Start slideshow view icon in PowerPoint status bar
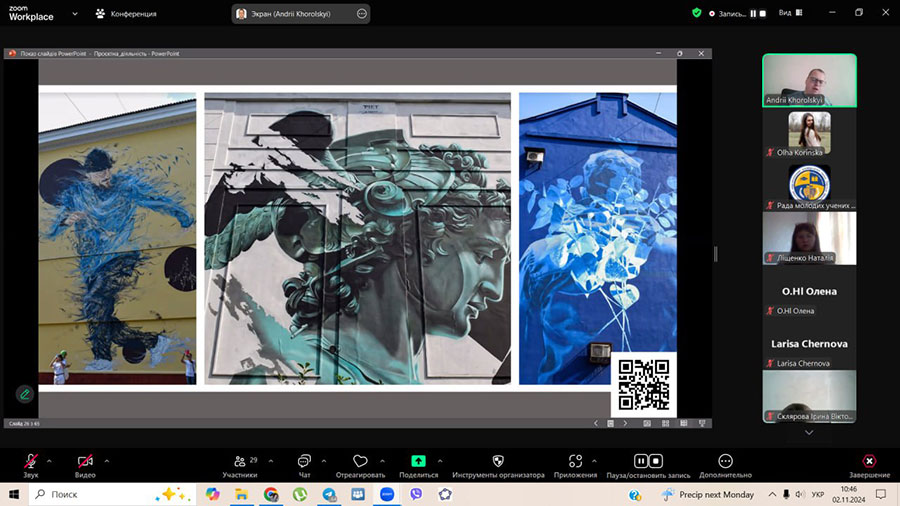Viewport: 900px width, 506px height. (702, 423)
